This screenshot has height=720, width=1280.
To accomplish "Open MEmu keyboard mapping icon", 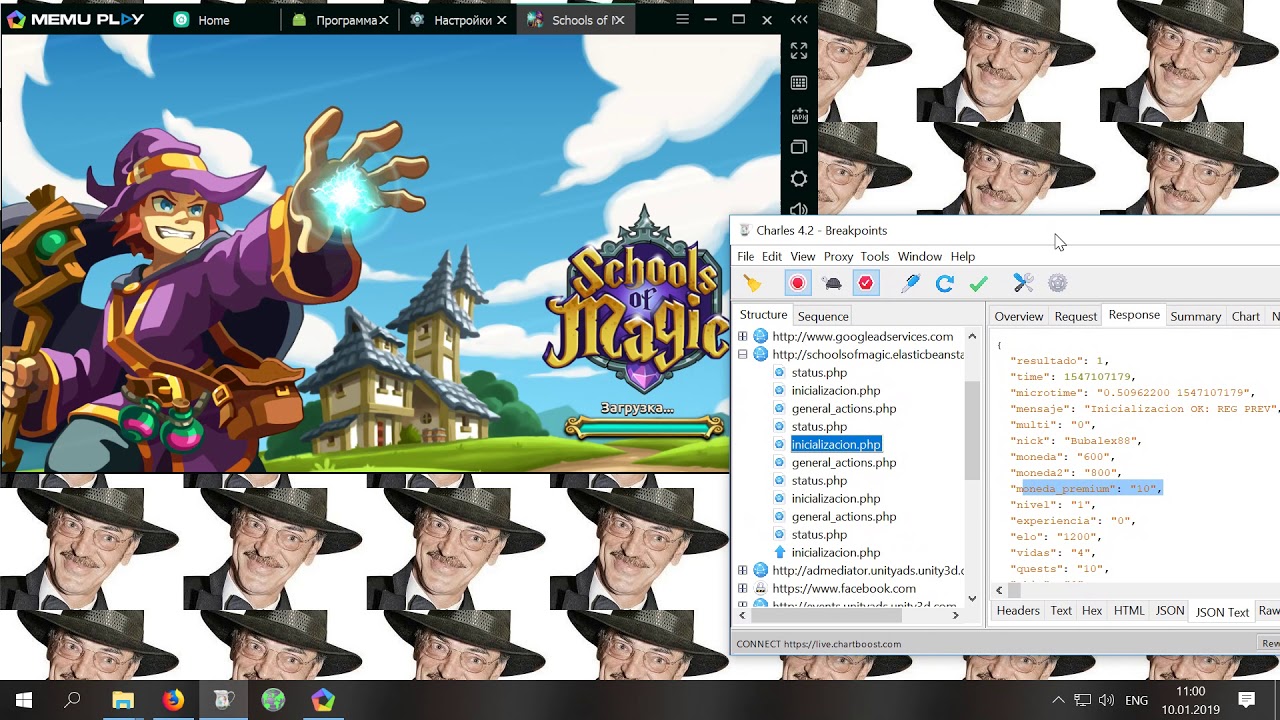I will pos(799,83).
